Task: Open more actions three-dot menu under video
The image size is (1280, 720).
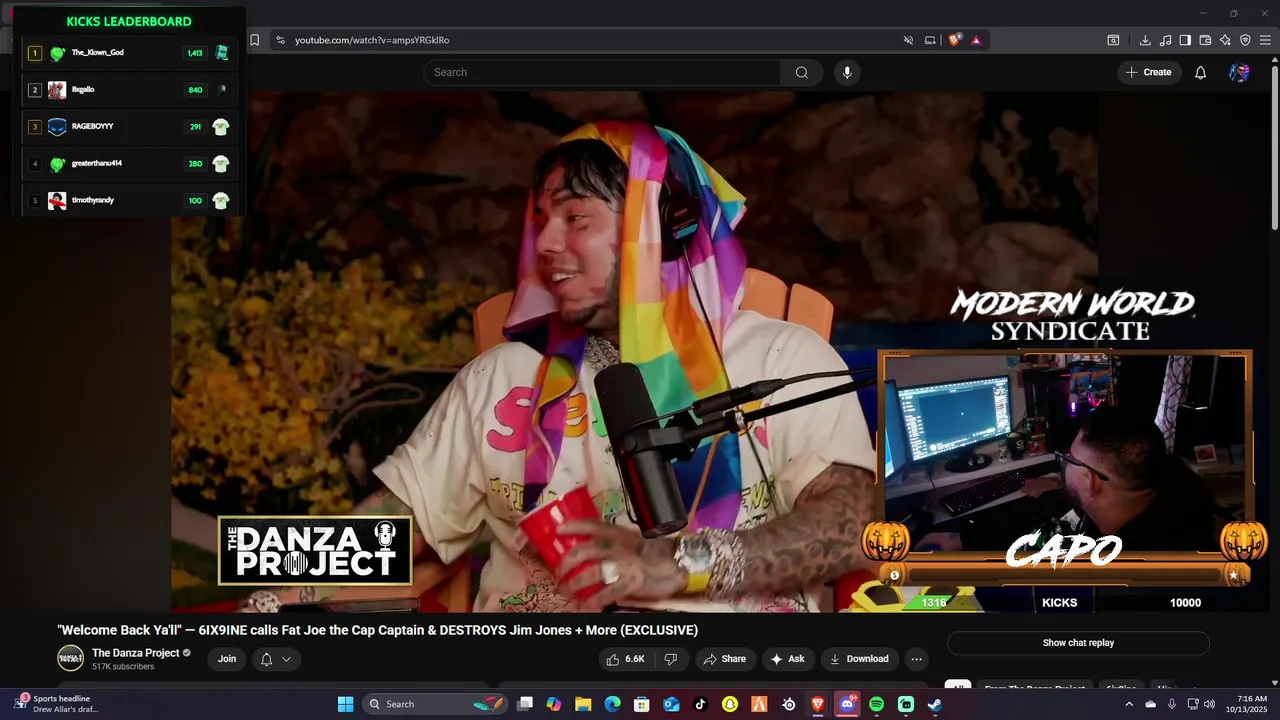Action: [916, 659]
